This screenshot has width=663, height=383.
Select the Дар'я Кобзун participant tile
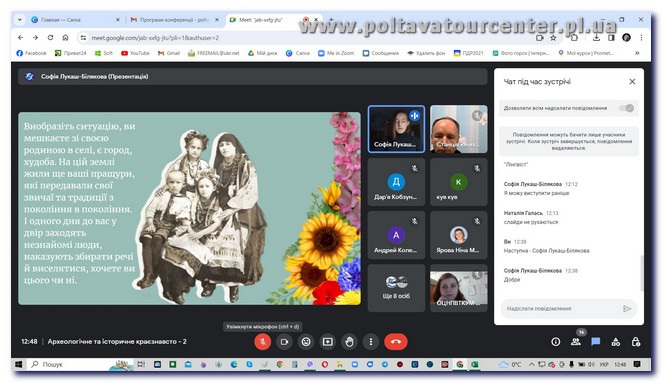tap(396, 182)
